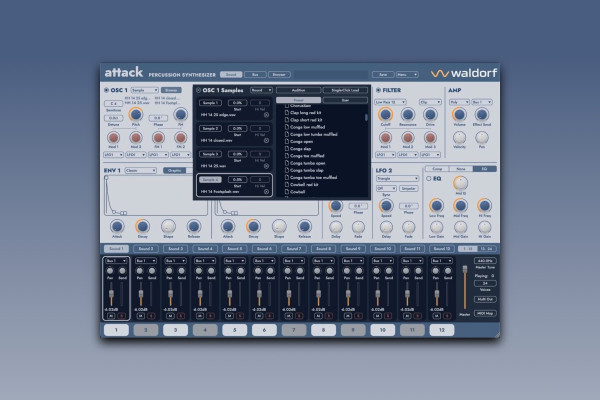Image resolution: width=600 pixels, height=400 pixels.
Task: Select the 'Cowbell red kit' sample file
Action: [302, 184]
